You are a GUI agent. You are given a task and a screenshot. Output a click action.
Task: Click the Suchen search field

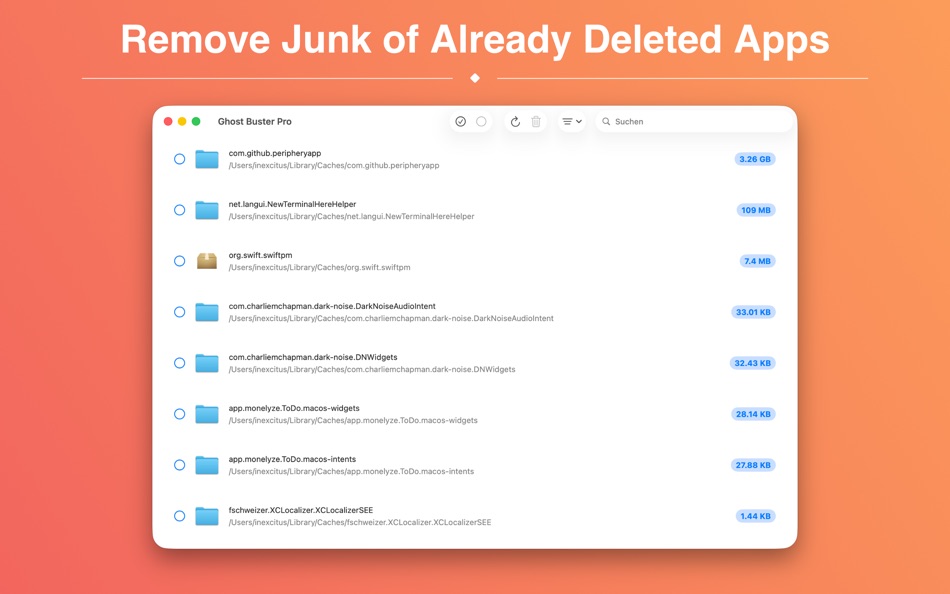(694, 122)
